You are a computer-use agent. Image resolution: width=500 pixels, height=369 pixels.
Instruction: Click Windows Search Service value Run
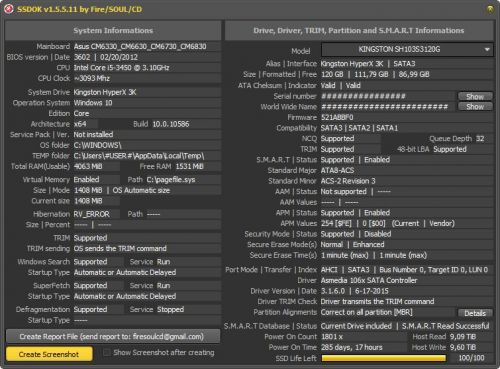pos(164,262)
